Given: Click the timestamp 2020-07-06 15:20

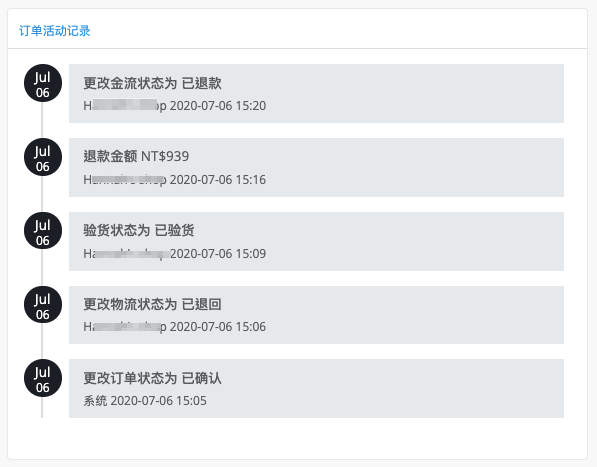Looking at the screenshot, I should 218,105.
